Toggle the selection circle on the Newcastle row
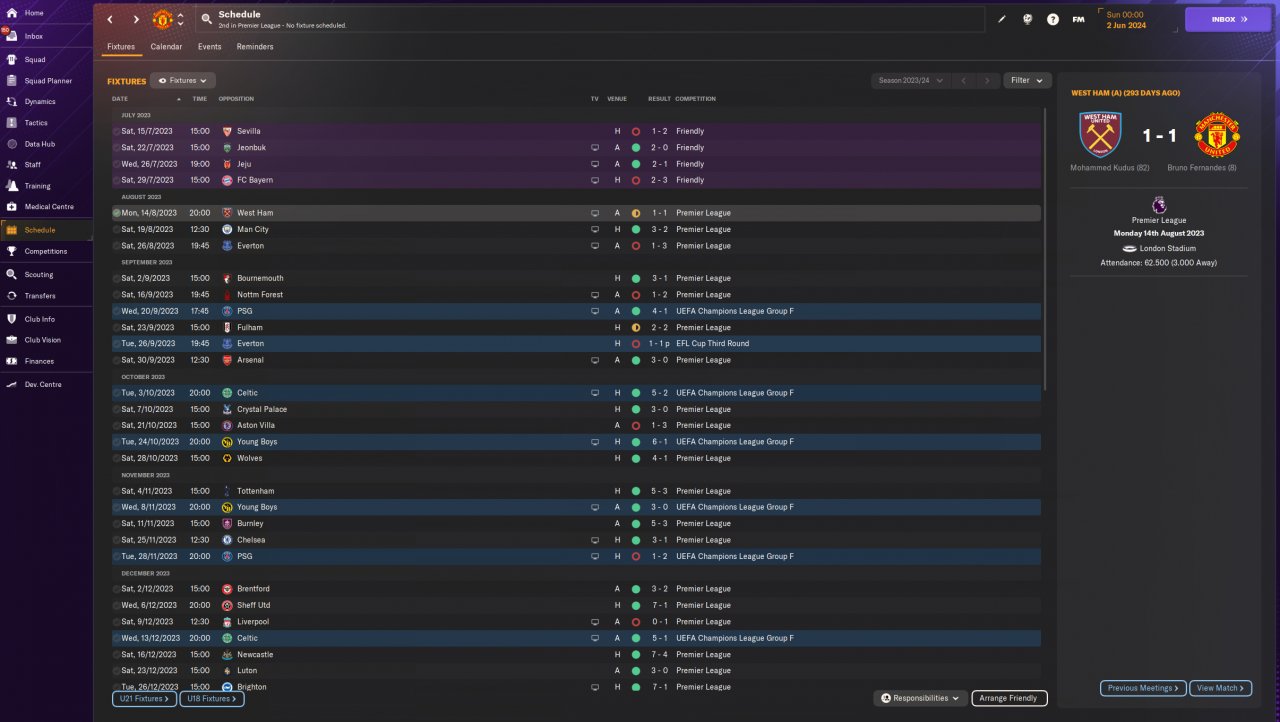This screenshot has width=1280, height=722. pyautogui.click(x=117, y=654)
